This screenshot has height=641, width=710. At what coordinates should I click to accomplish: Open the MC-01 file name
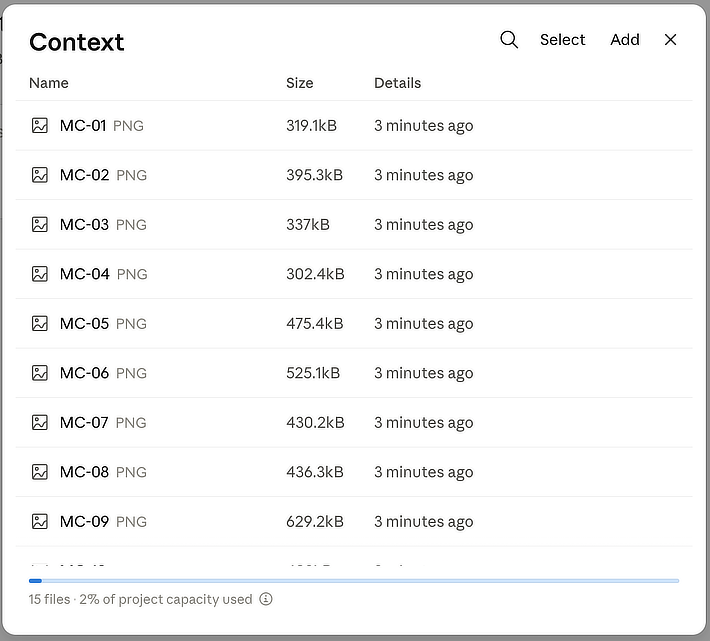[x=83, y=125]
